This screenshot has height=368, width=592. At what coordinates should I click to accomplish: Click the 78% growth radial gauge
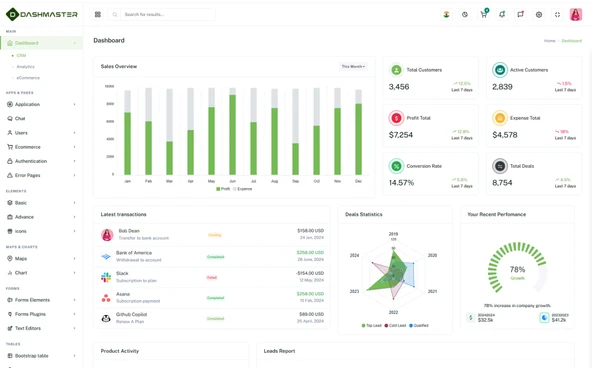[x=517, y=269]
